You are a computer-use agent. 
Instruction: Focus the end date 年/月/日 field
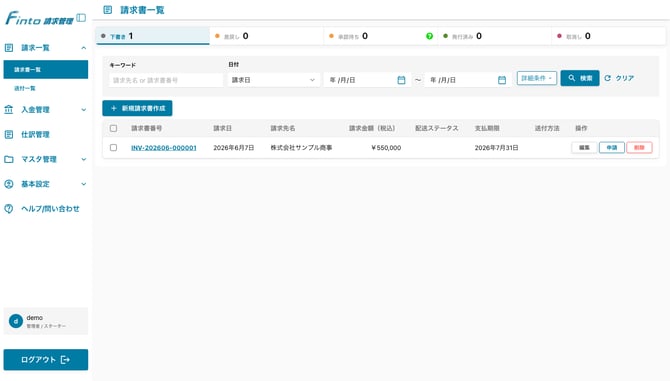pyautogui.click(x=467, y=80)
